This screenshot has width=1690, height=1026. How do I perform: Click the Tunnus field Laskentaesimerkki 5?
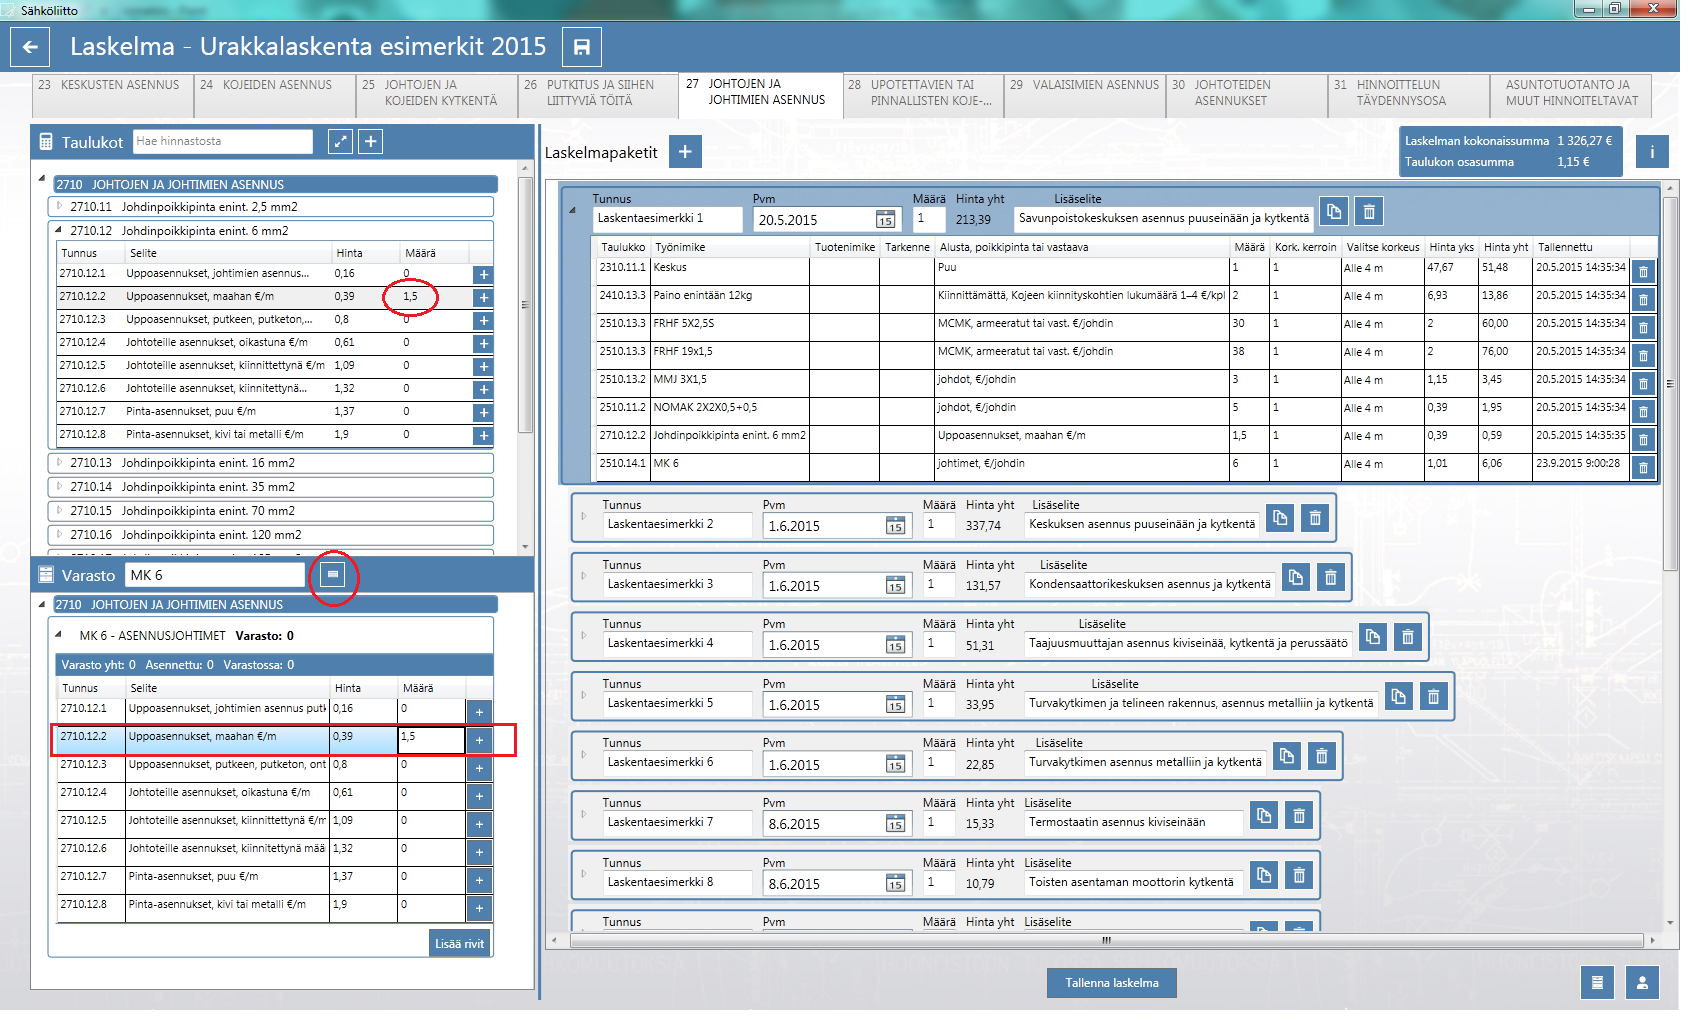[677, 703]
